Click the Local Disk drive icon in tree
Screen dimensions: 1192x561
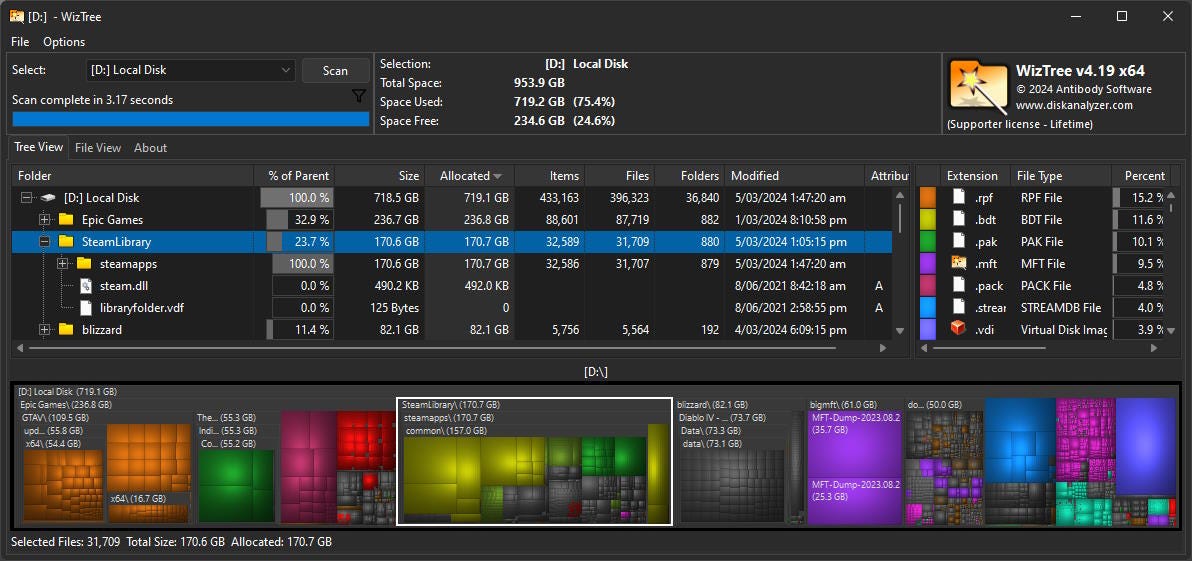[x=49, y=198]
